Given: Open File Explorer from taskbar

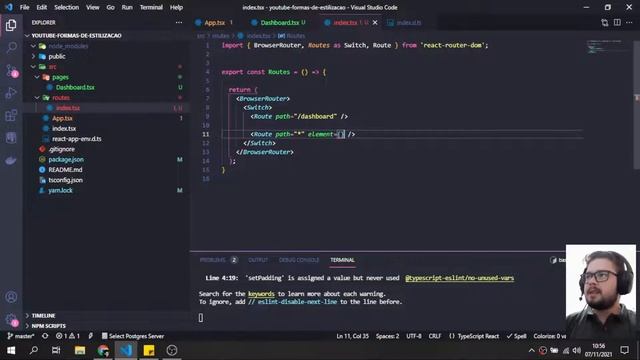Looking at the screenshot, I should click(x=80, y=350).
